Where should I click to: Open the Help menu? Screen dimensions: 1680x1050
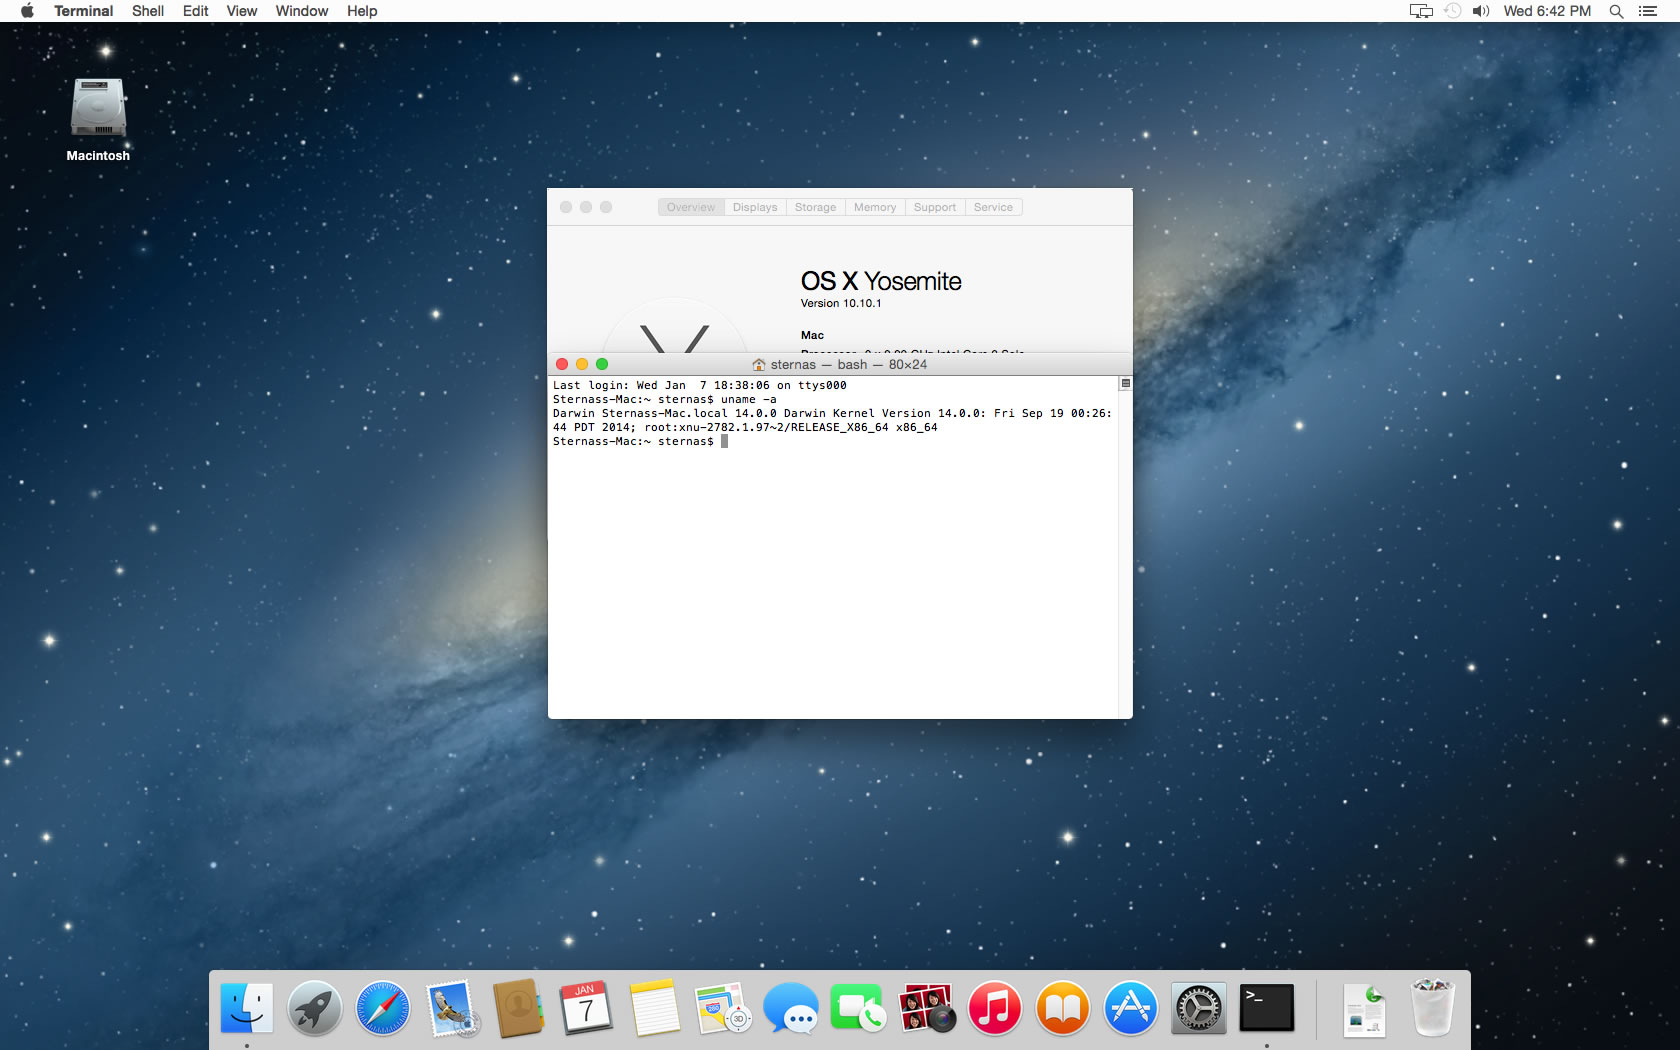tap(362, 11)
